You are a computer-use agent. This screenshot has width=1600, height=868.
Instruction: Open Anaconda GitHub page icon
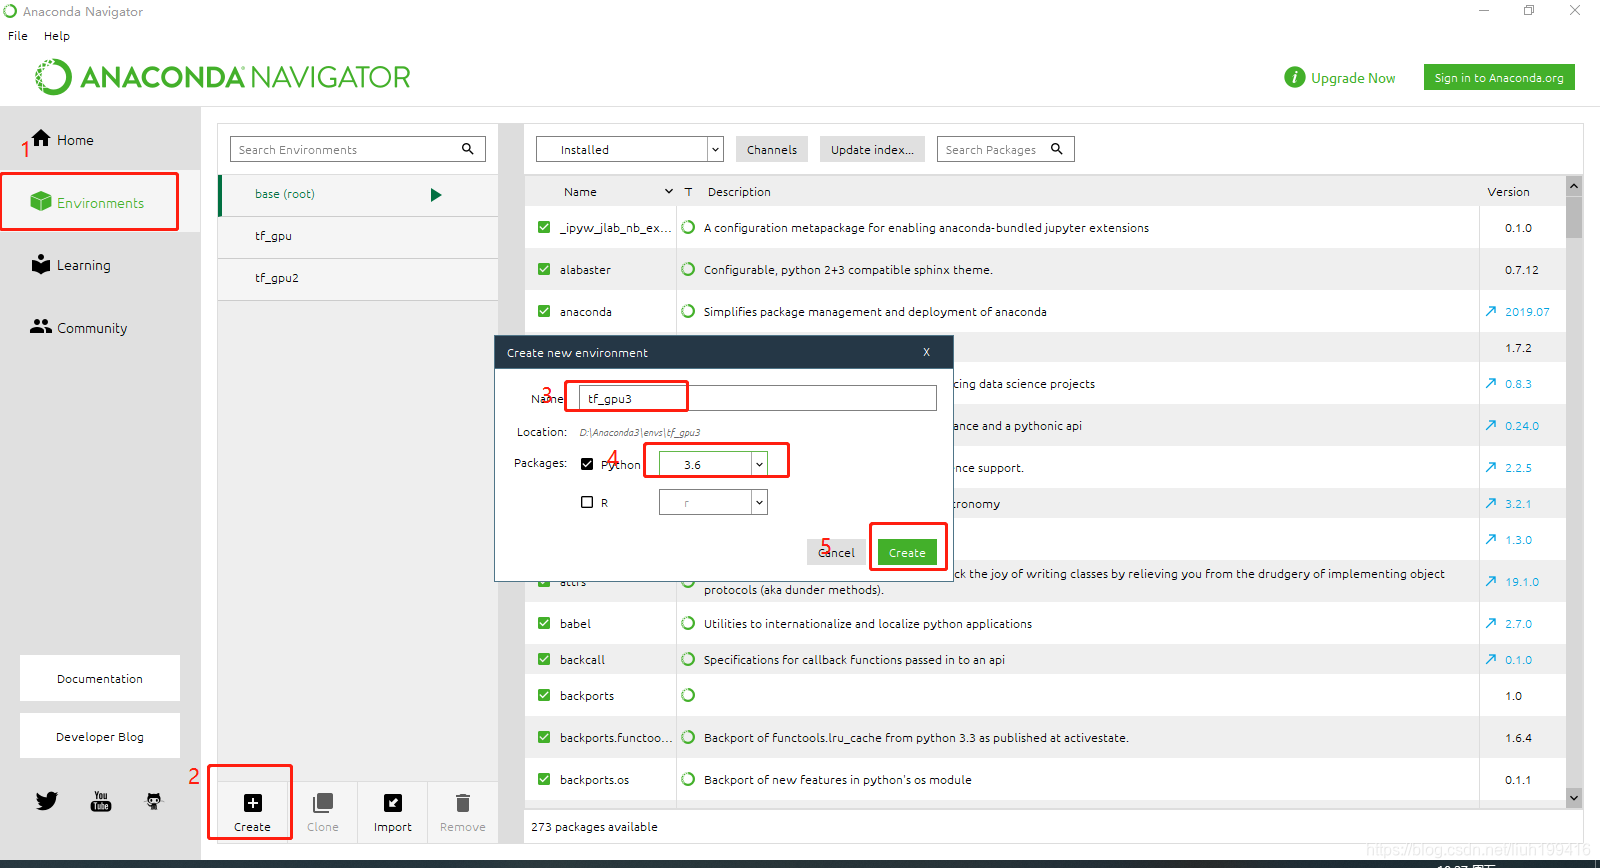coord(154,801)
